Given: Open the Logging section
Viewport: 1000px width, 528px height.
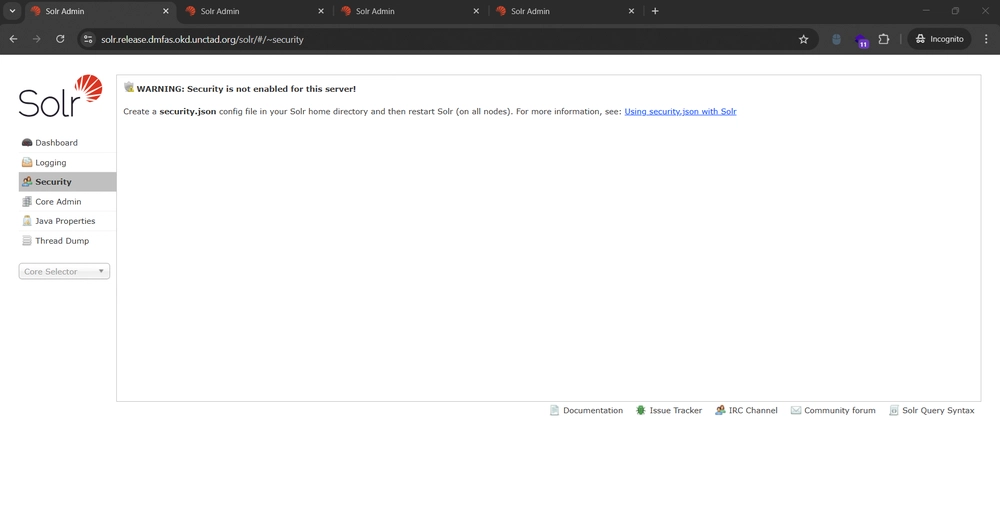Looking at the screenshot, I should [67, 163].
